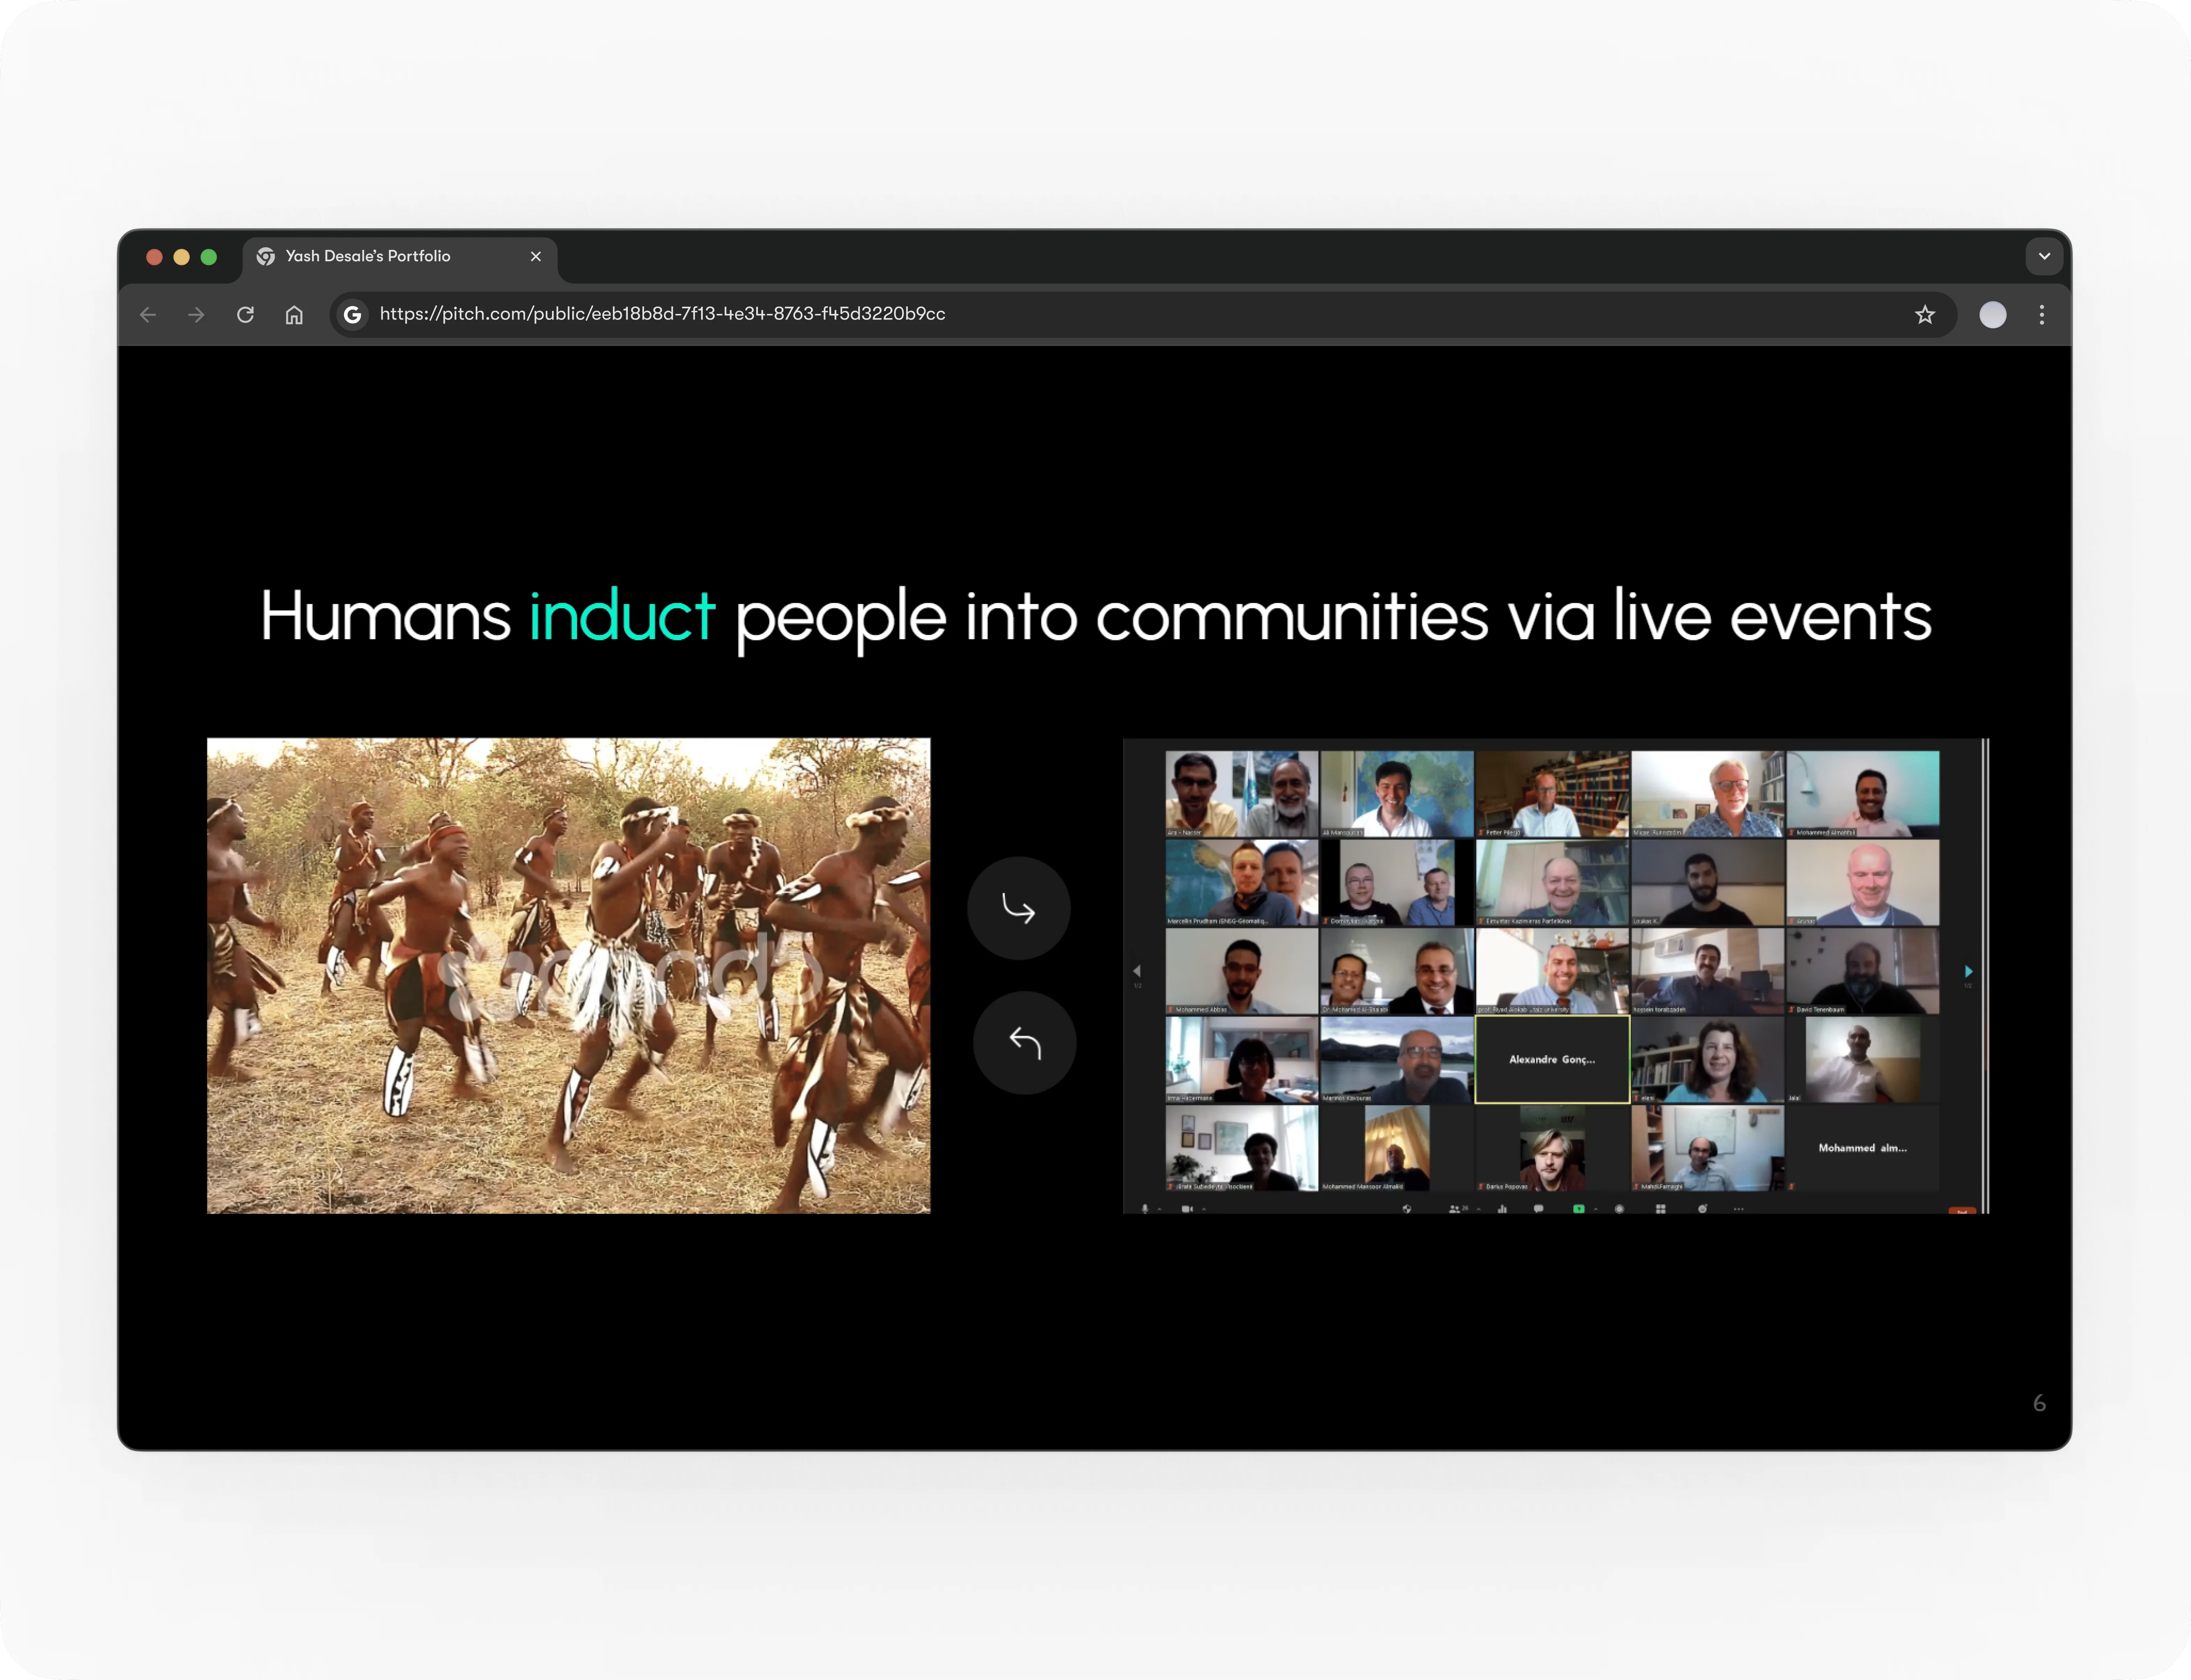Click the tribal dancers image
This screenshot has width=2191, height=1680.
[x=568, y=975]
